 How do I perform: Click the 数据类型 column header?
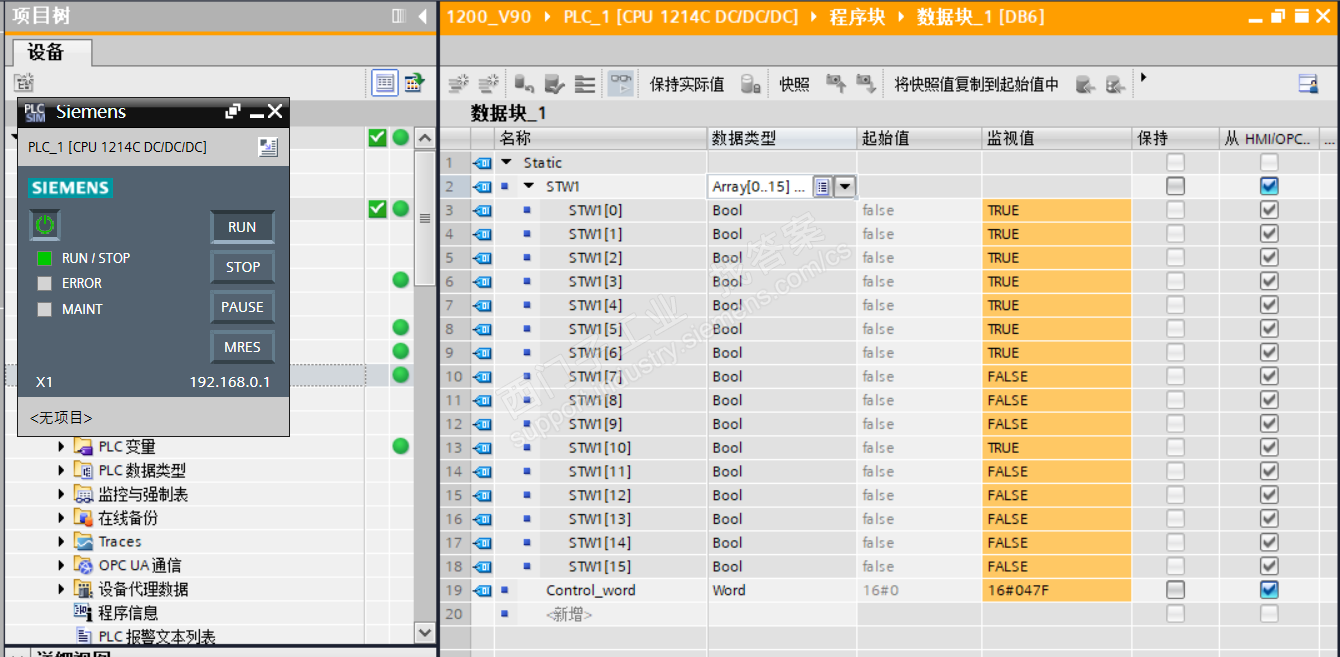coord(782,138)
